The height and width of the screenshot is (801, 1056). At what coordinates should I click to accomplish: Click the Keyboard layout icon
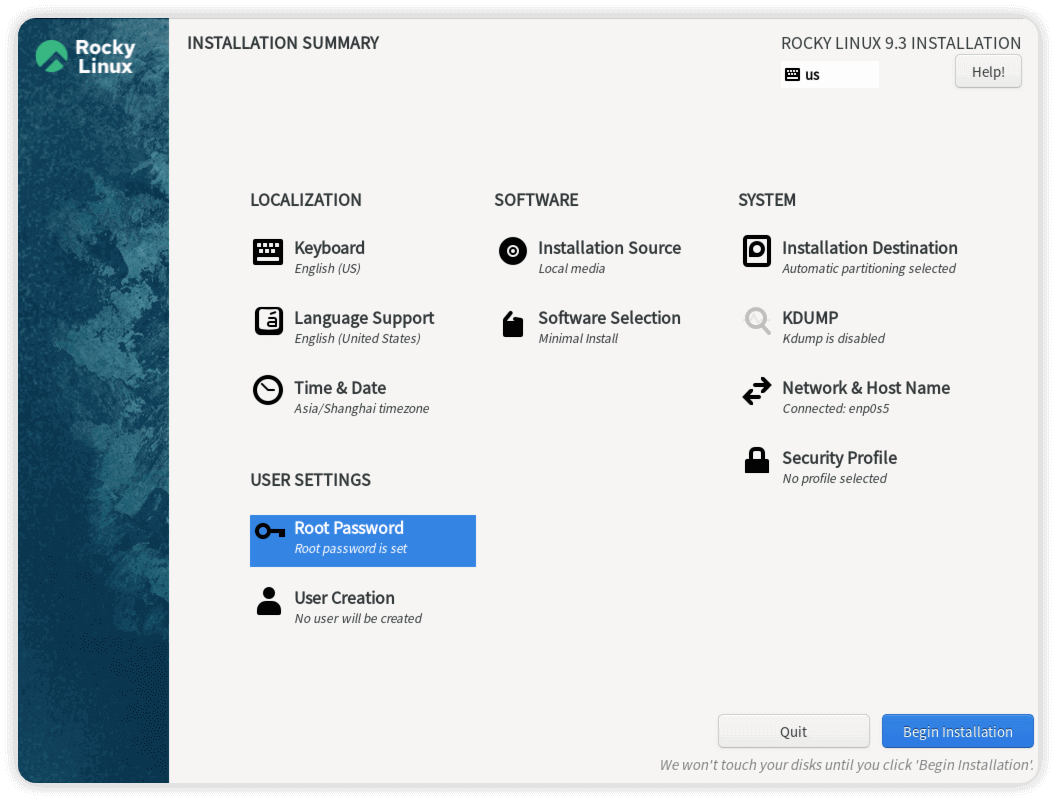267,252
